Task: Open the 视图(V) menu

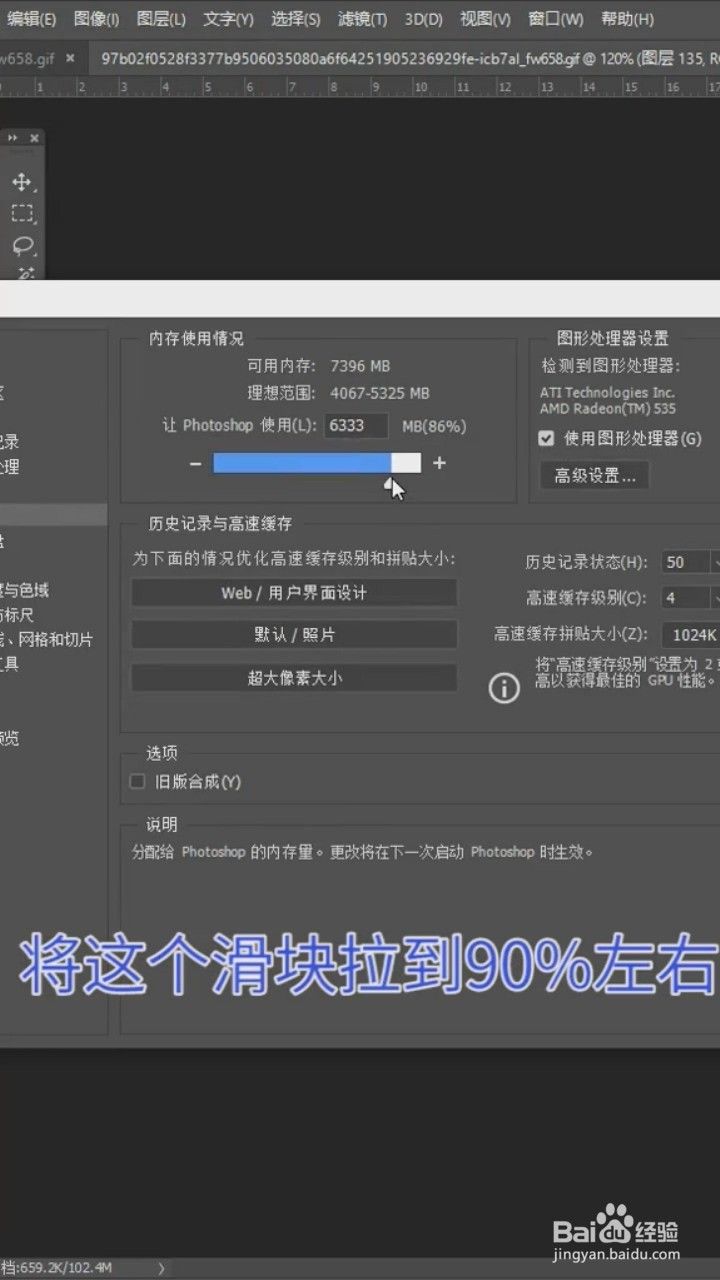Action: pos(485,19)
